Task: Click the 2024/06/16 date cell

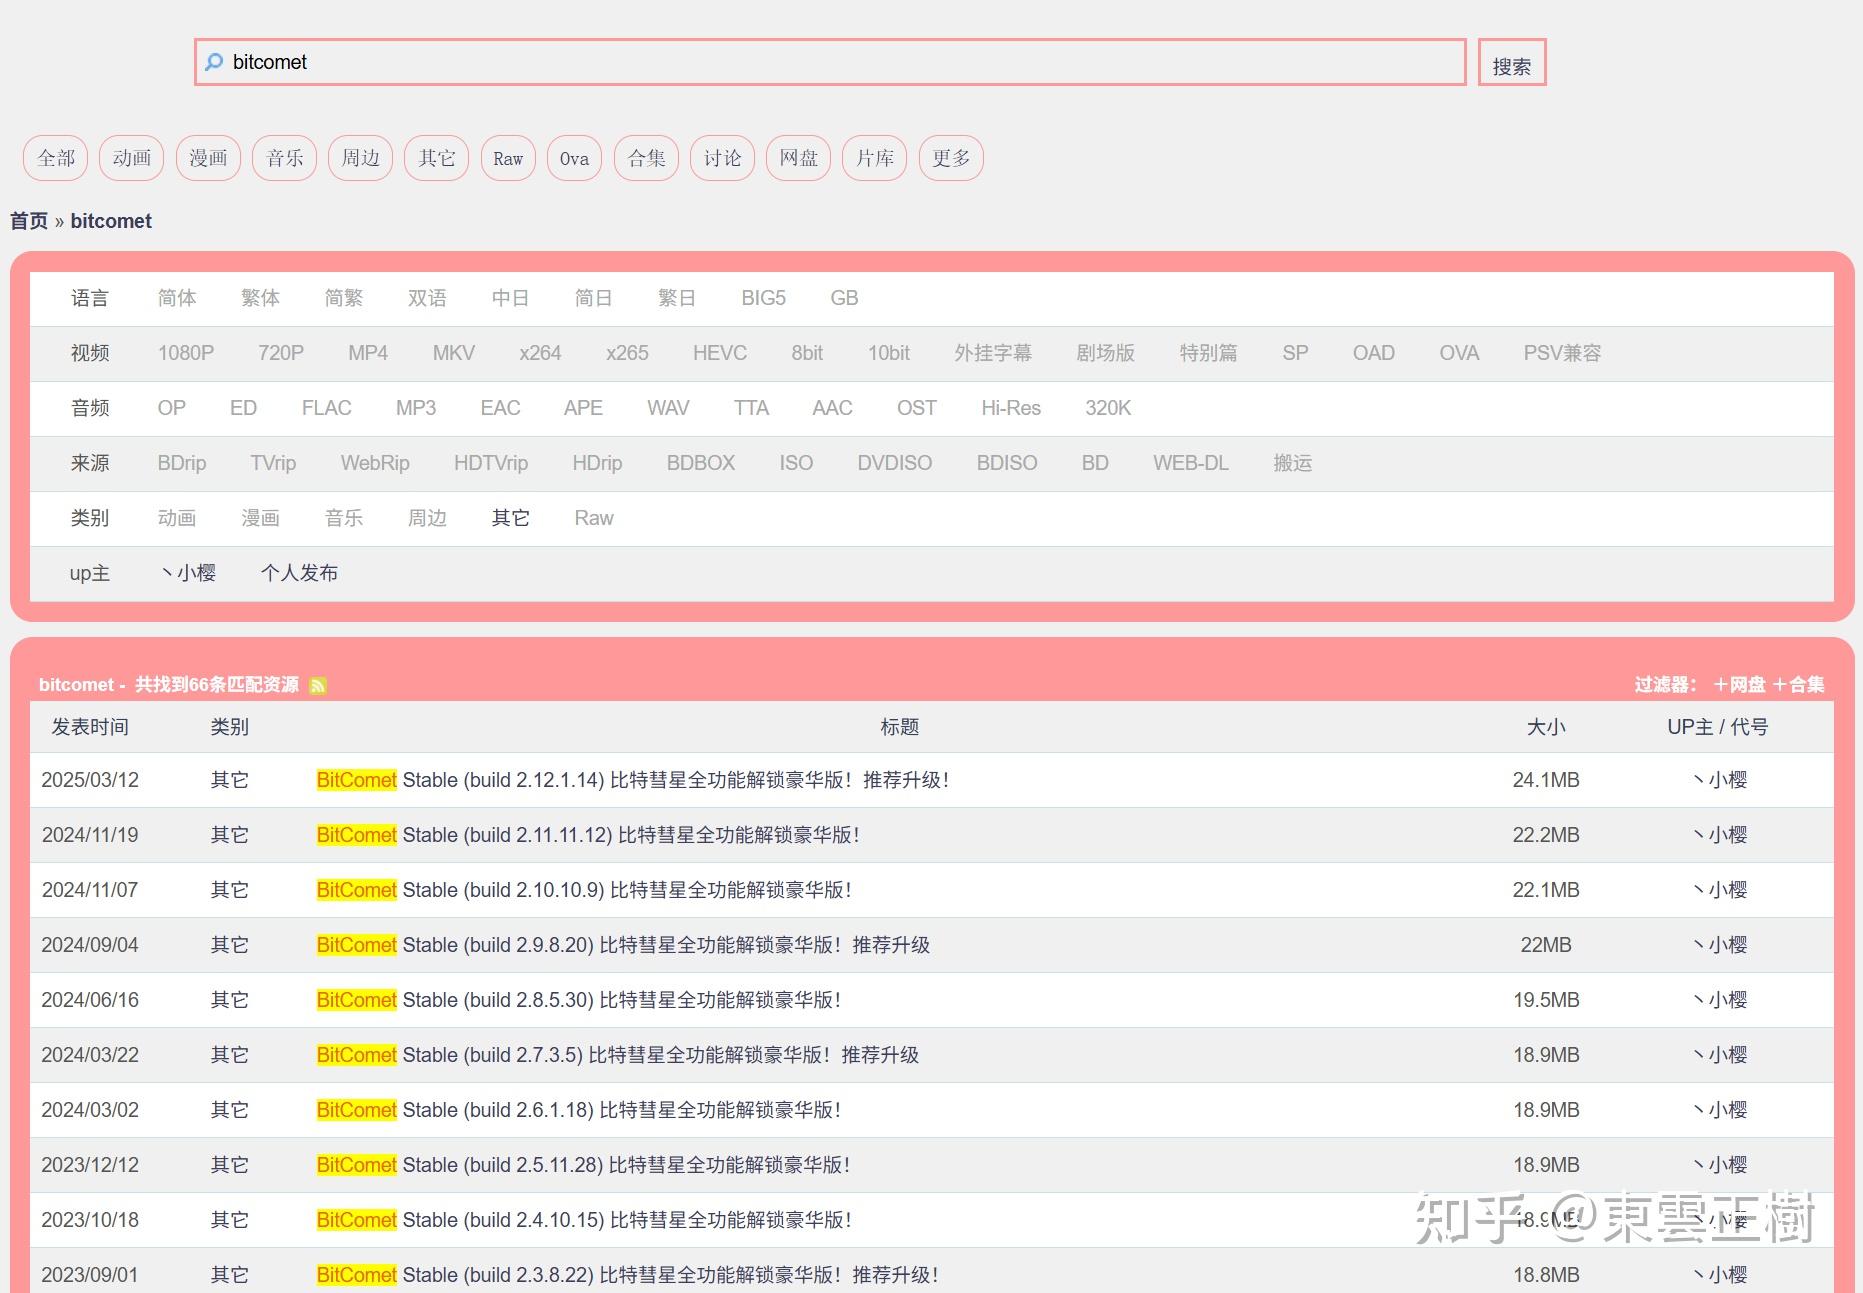Action: click(x=90, y=1000)
